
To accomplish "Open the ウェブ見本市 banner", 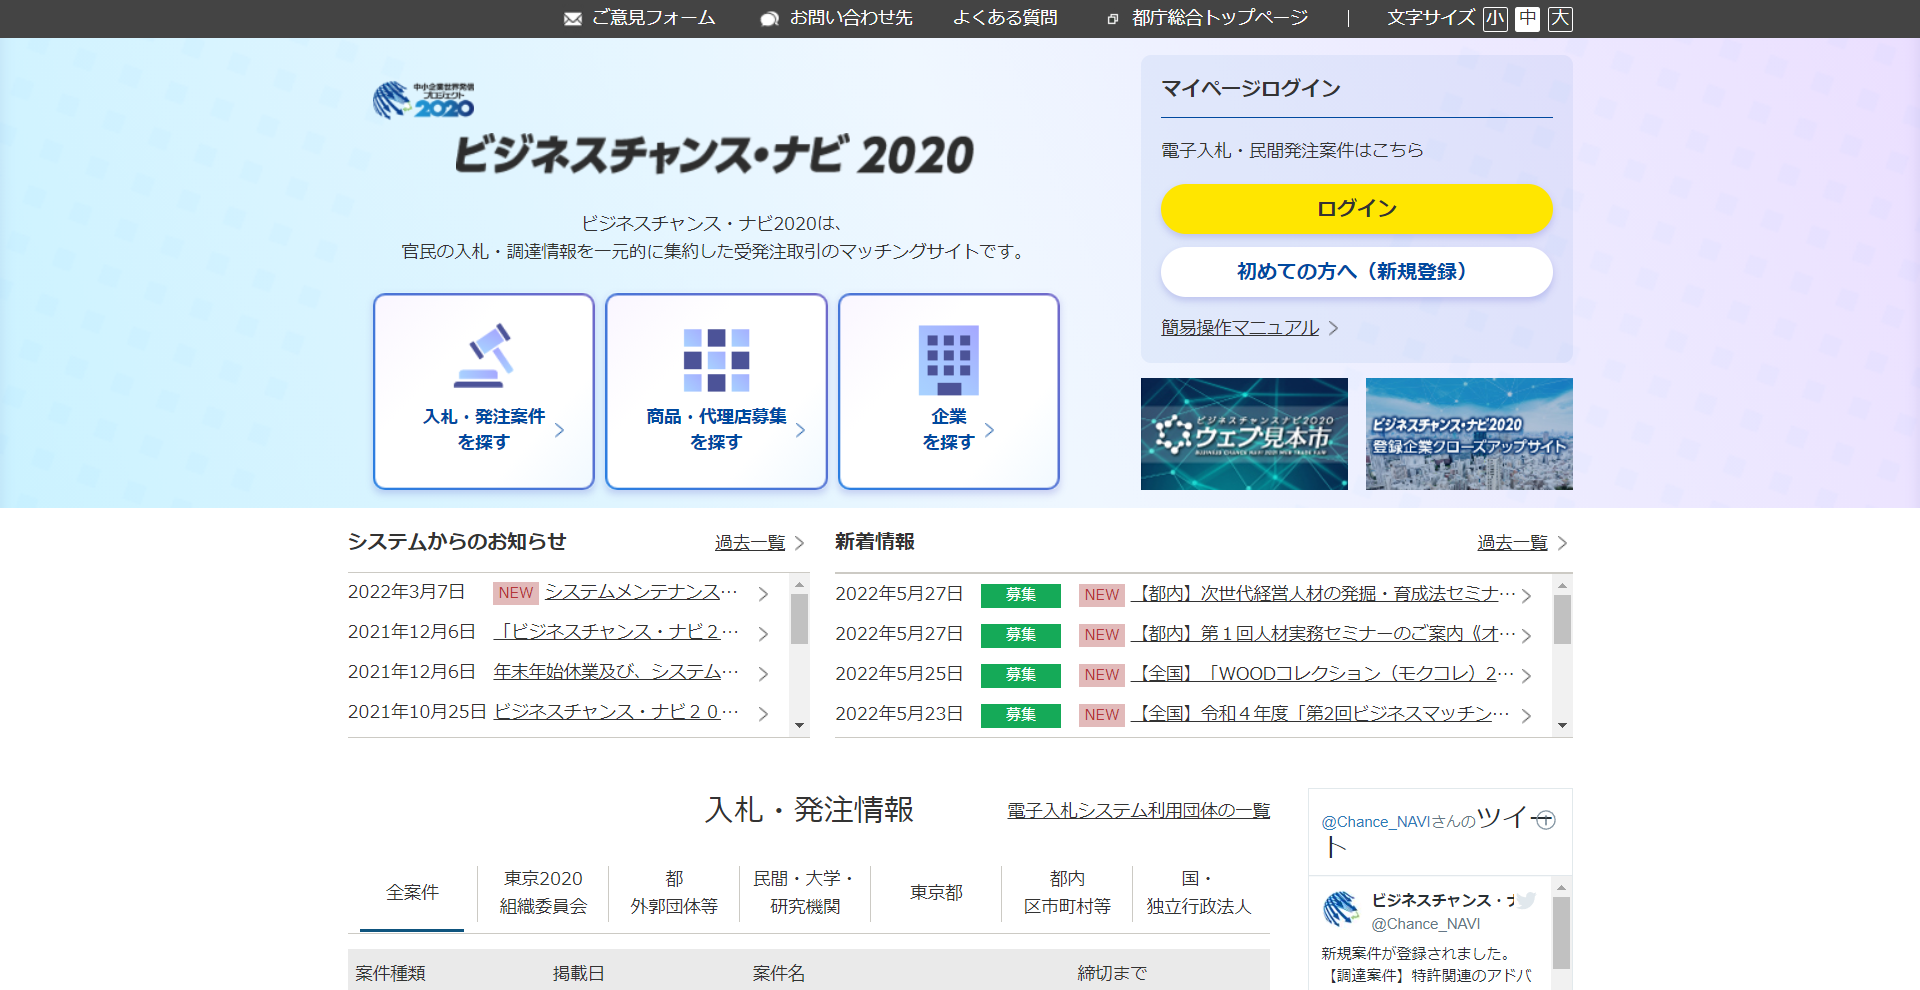I will tap(1244, 434).
